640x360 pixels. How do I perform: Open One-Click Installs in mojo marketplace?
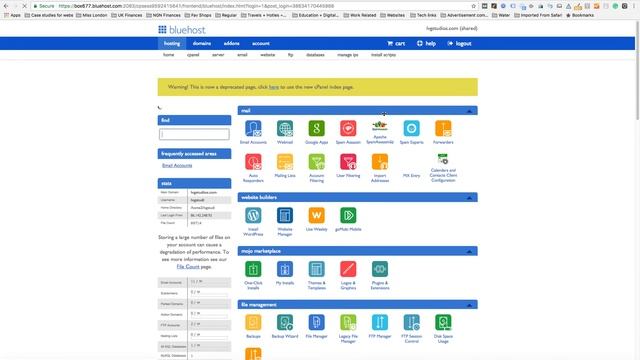[x=253, y=269]
